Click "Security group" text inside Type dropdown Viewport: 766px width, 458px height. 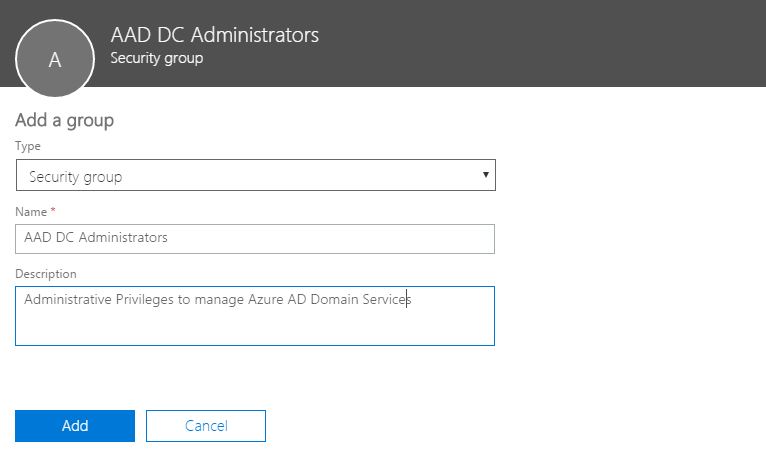point(75,177)
